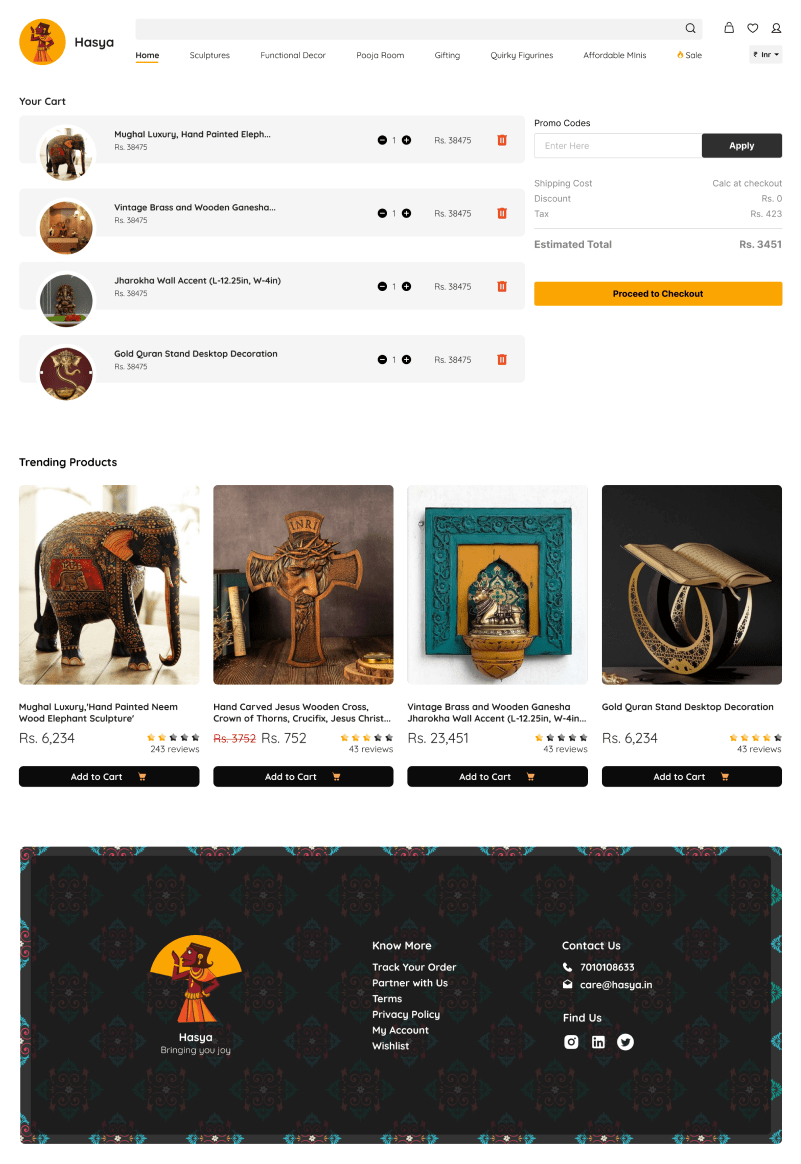Open the Pooja Room category
Screen dimensions: 801x1164
(380, 56)
